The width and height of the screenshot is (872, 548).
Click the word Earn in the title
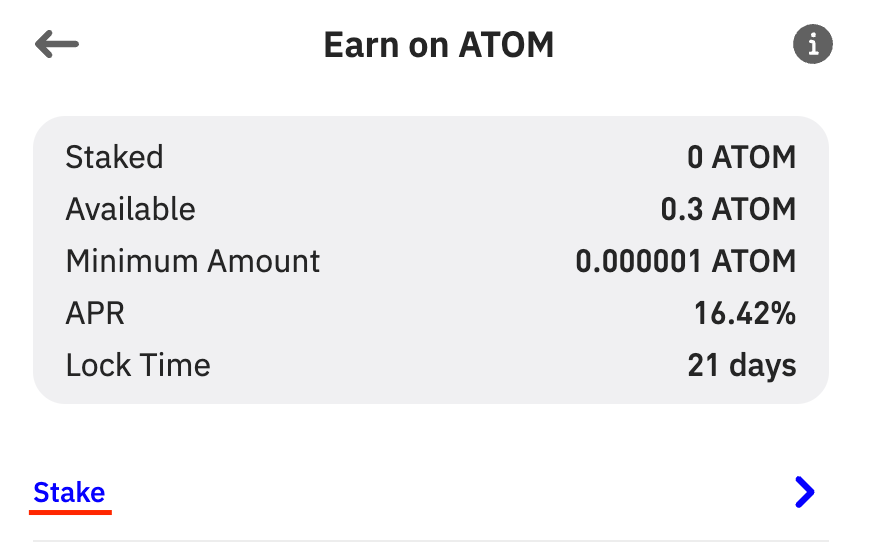(x=355, y=45)
